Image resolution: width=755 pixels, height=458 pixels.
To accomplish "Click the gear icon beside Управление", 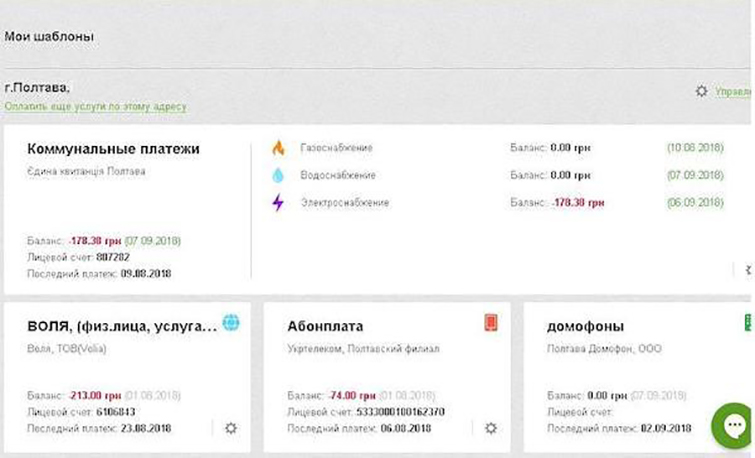I will [x=702, y=91].
